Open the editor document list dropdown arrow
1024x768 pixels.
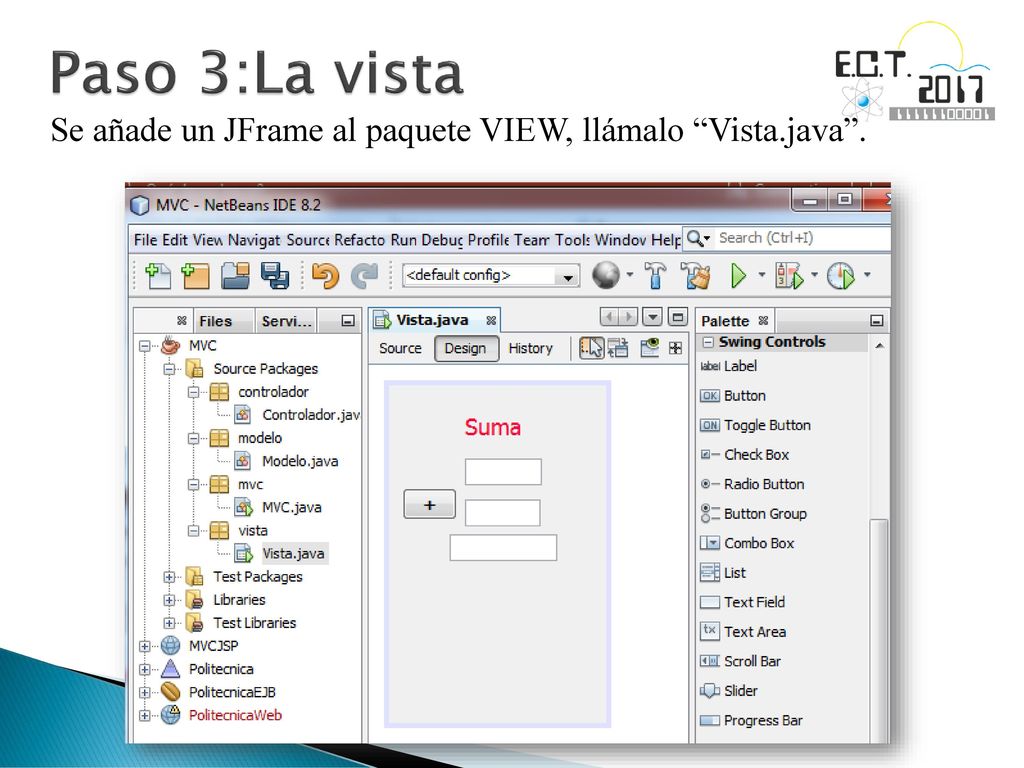[x=652, y=317]
